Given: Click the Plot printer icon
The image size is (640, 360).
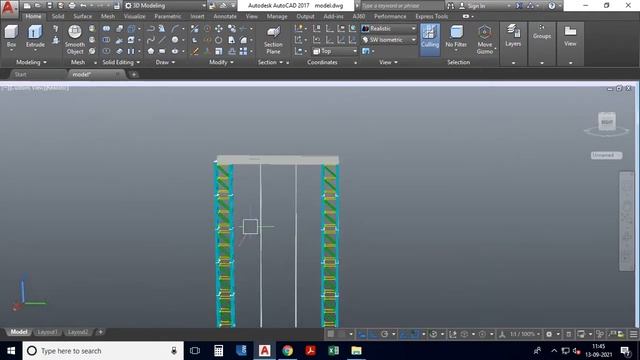Looking at the screenshot, I should (72, 6).
